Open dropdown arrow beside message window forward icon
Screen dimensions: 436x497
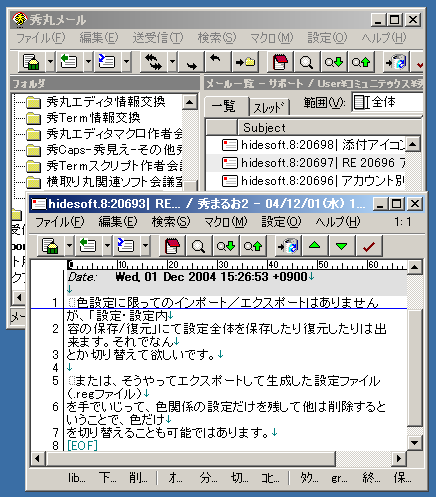[x=145, y=246]
